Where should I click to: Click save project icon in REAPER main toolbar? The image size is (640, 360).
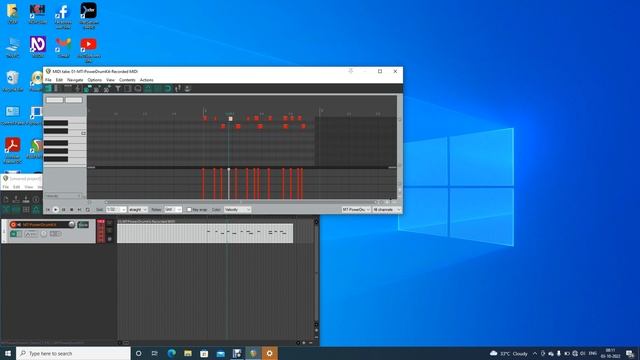pos(26,199)
